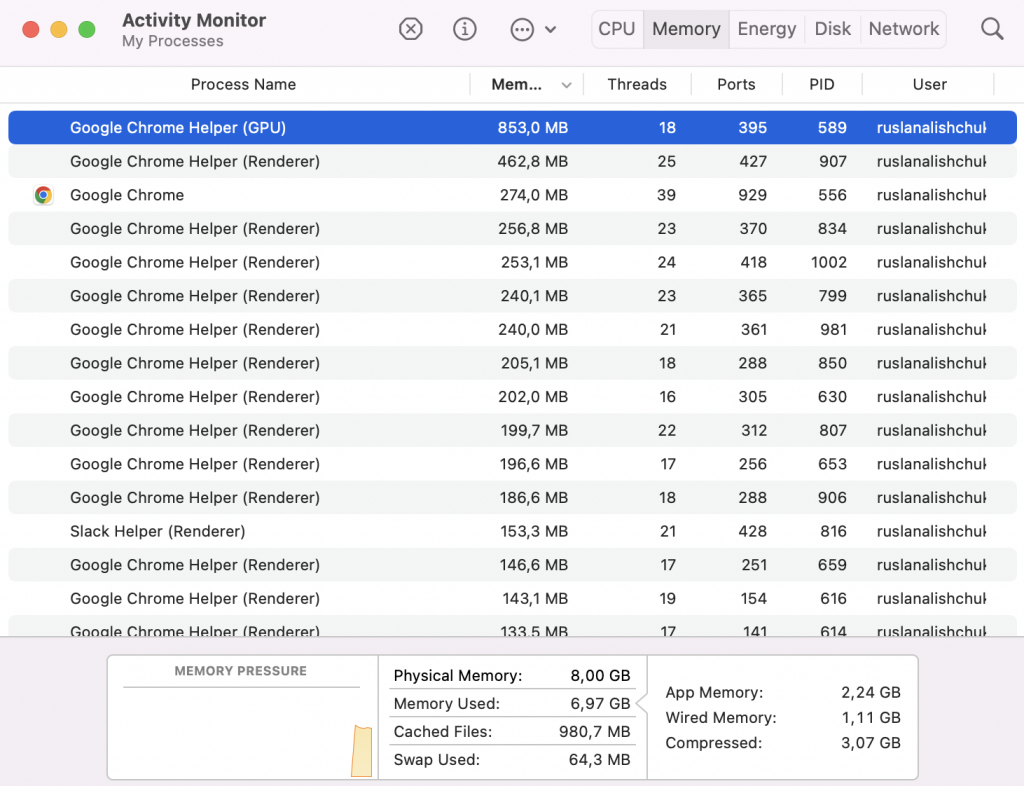Switch to the Memory tab

686,29
